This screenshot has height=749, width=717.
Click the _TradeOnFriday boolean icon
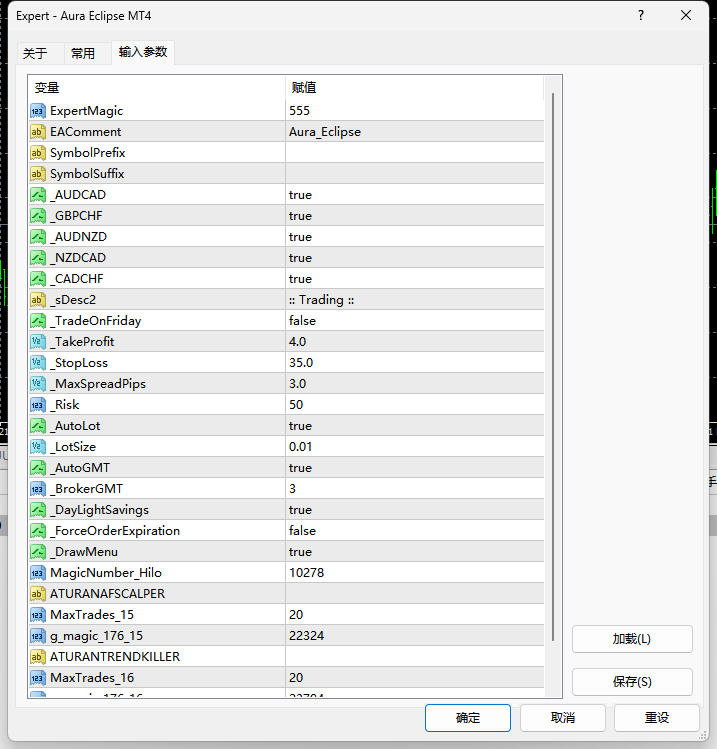38,321
